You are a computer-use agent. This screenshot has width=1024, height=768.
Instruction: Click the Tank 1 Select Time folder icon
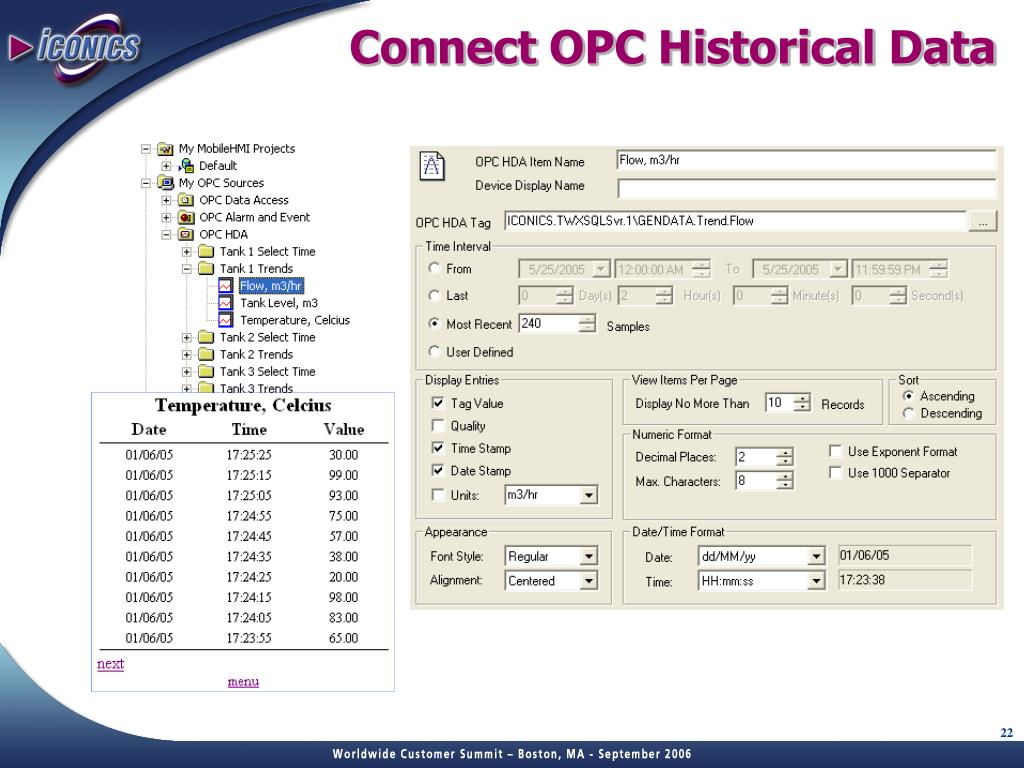coord(206,251)
